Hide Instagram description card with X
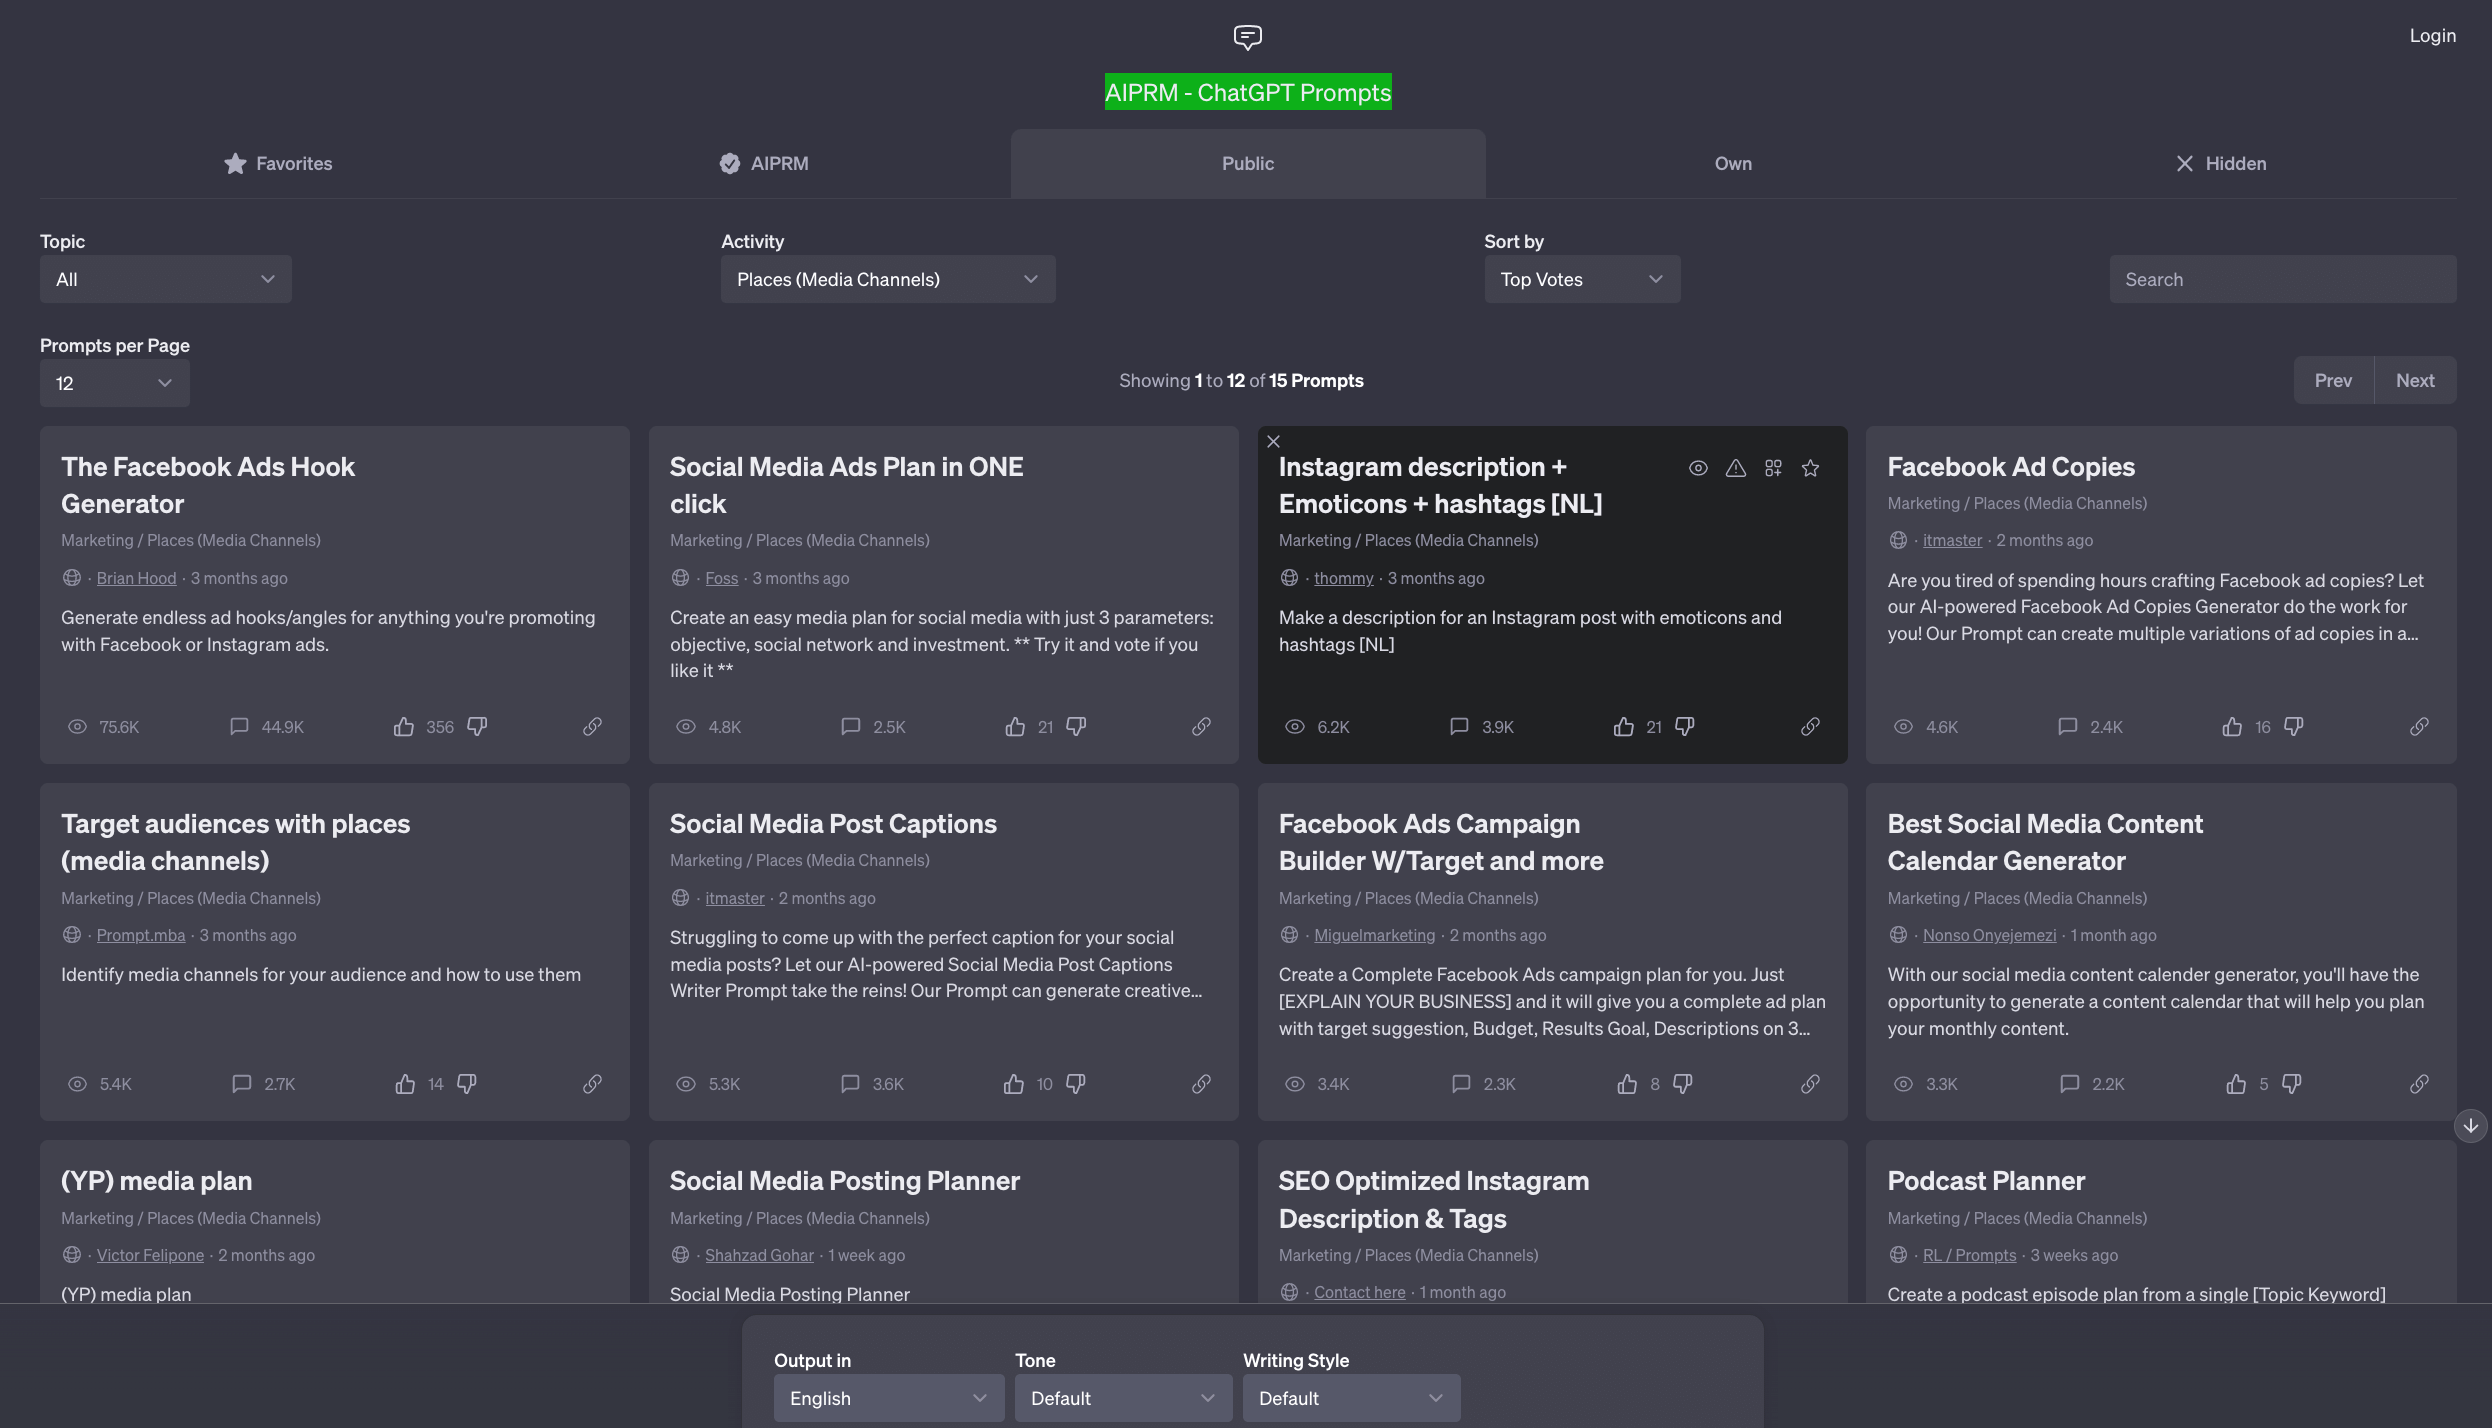2492x1428 pixels. (x=1273, y=441)
